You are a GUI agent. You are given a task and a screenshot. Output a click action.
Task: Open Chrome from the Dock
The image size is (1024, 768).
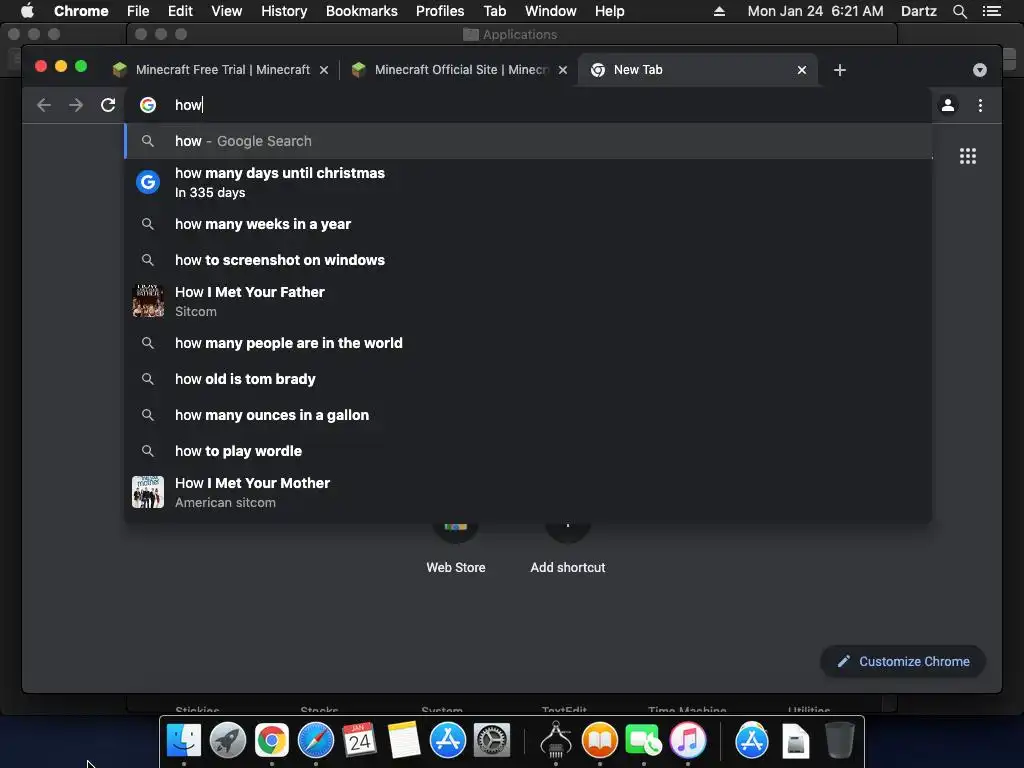click(272, 741)
